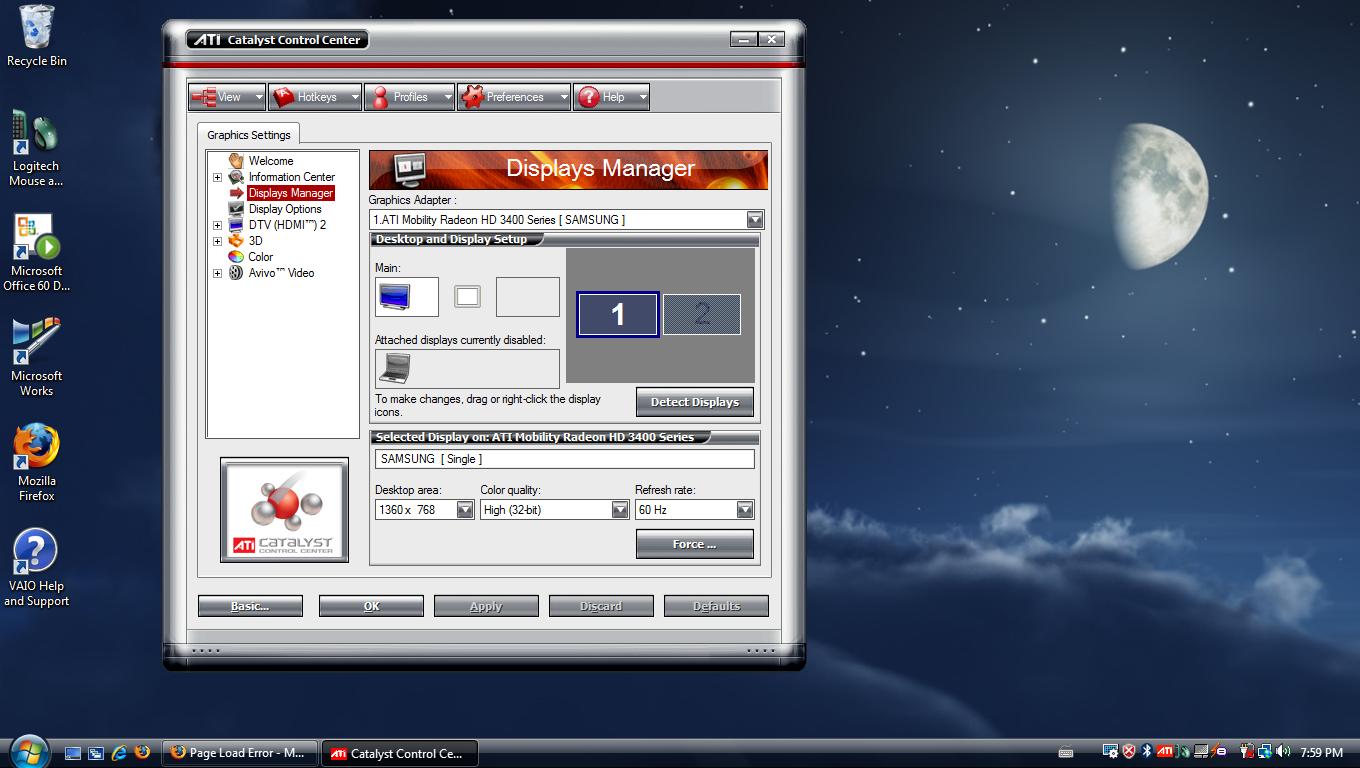Click the Defaults button
The width and height of the screenshot is (1360, 768).
(x=716, y=606)
